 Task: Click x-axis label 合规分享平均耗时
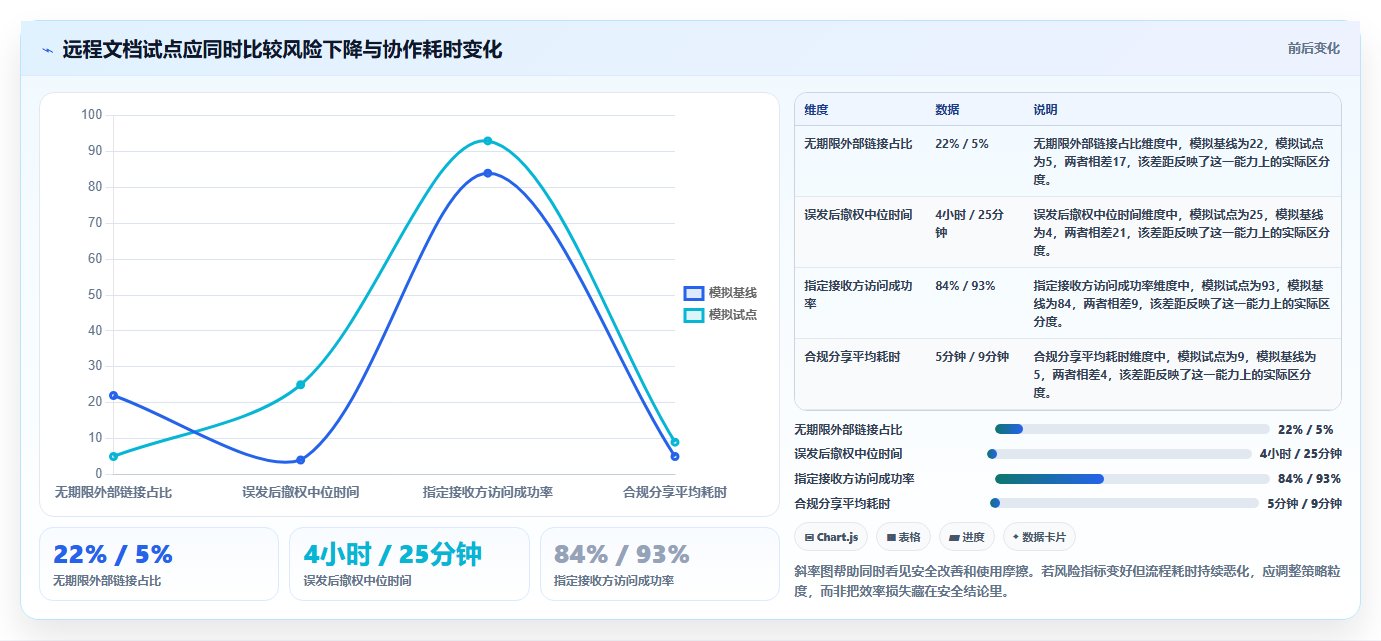point(675,492)
